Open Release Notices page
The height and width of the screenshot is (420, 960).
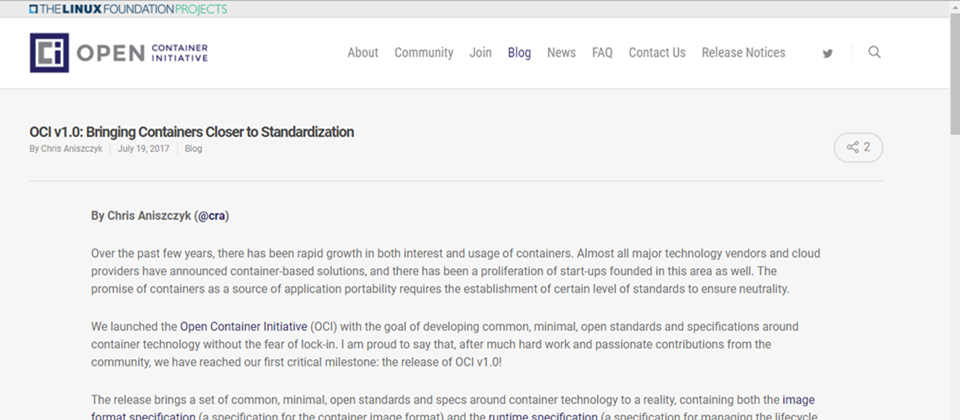tap(743, 53)
